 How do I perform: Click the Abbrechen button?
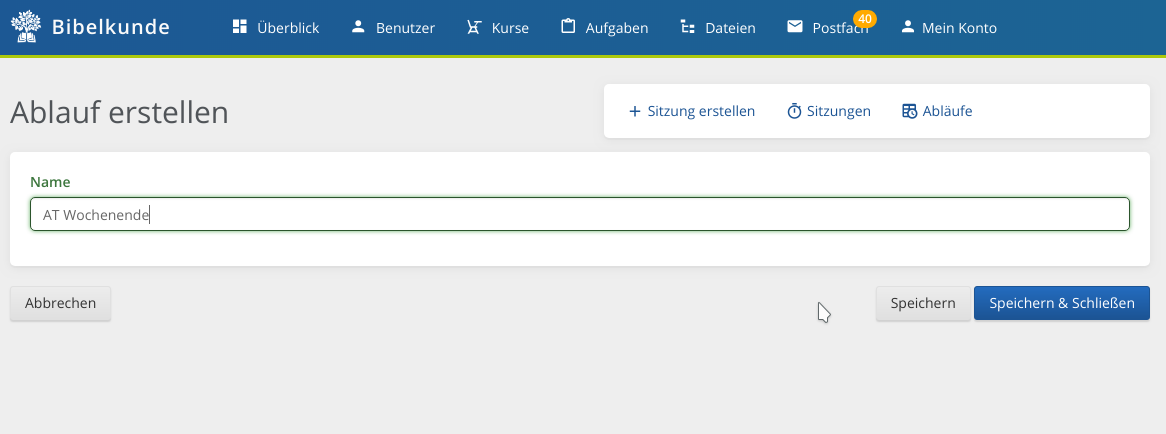tap(60, 303)
